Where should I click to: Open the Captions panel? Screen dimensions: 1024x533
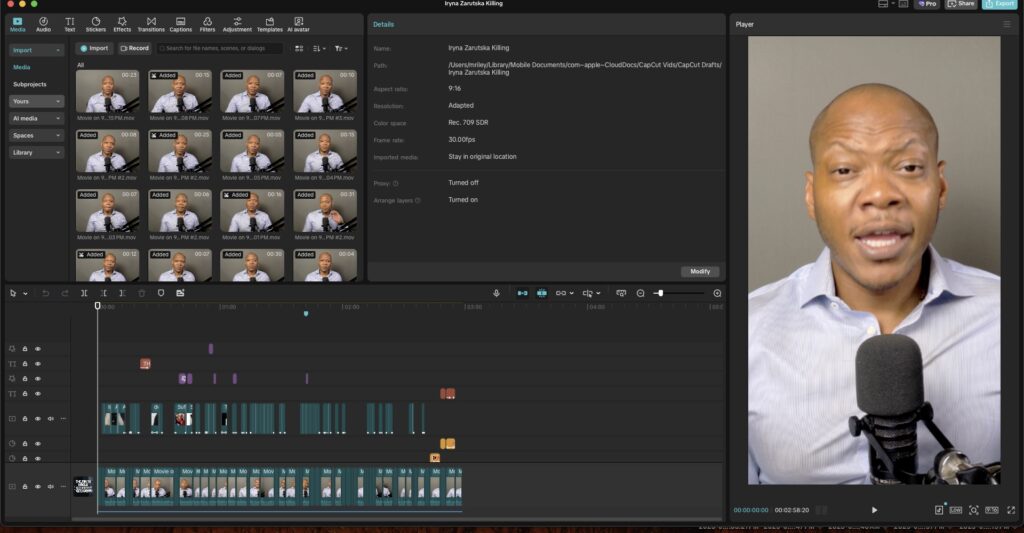[x=181, y=24]
